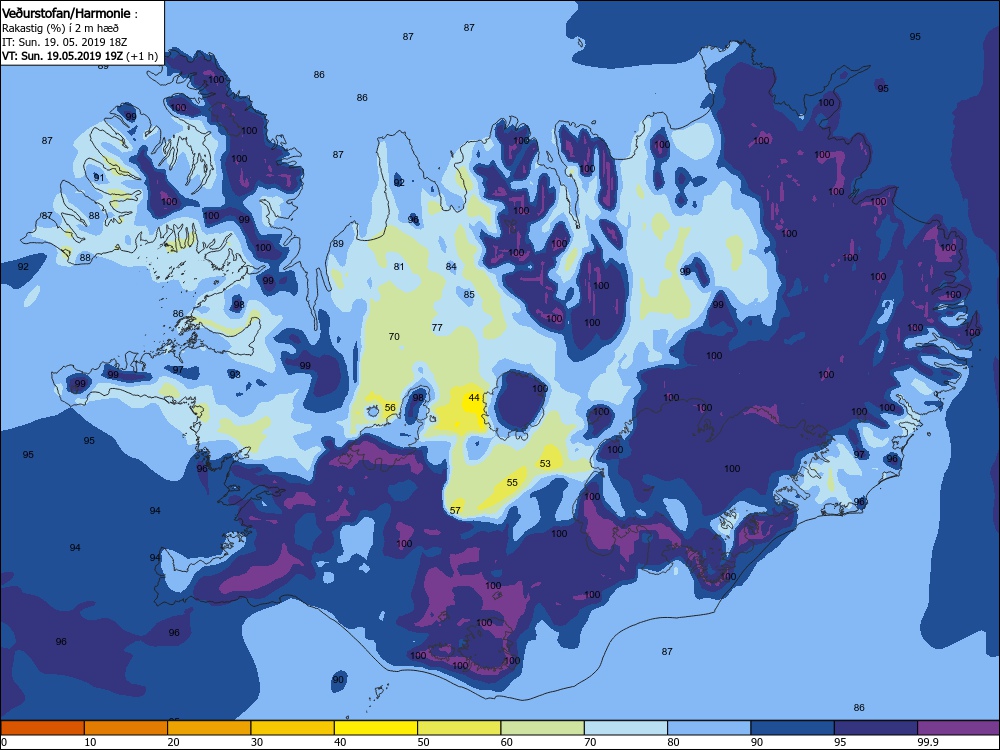Select the humidity value 81 on the map
The image size is (1000, 750).
tap(399, 267)
